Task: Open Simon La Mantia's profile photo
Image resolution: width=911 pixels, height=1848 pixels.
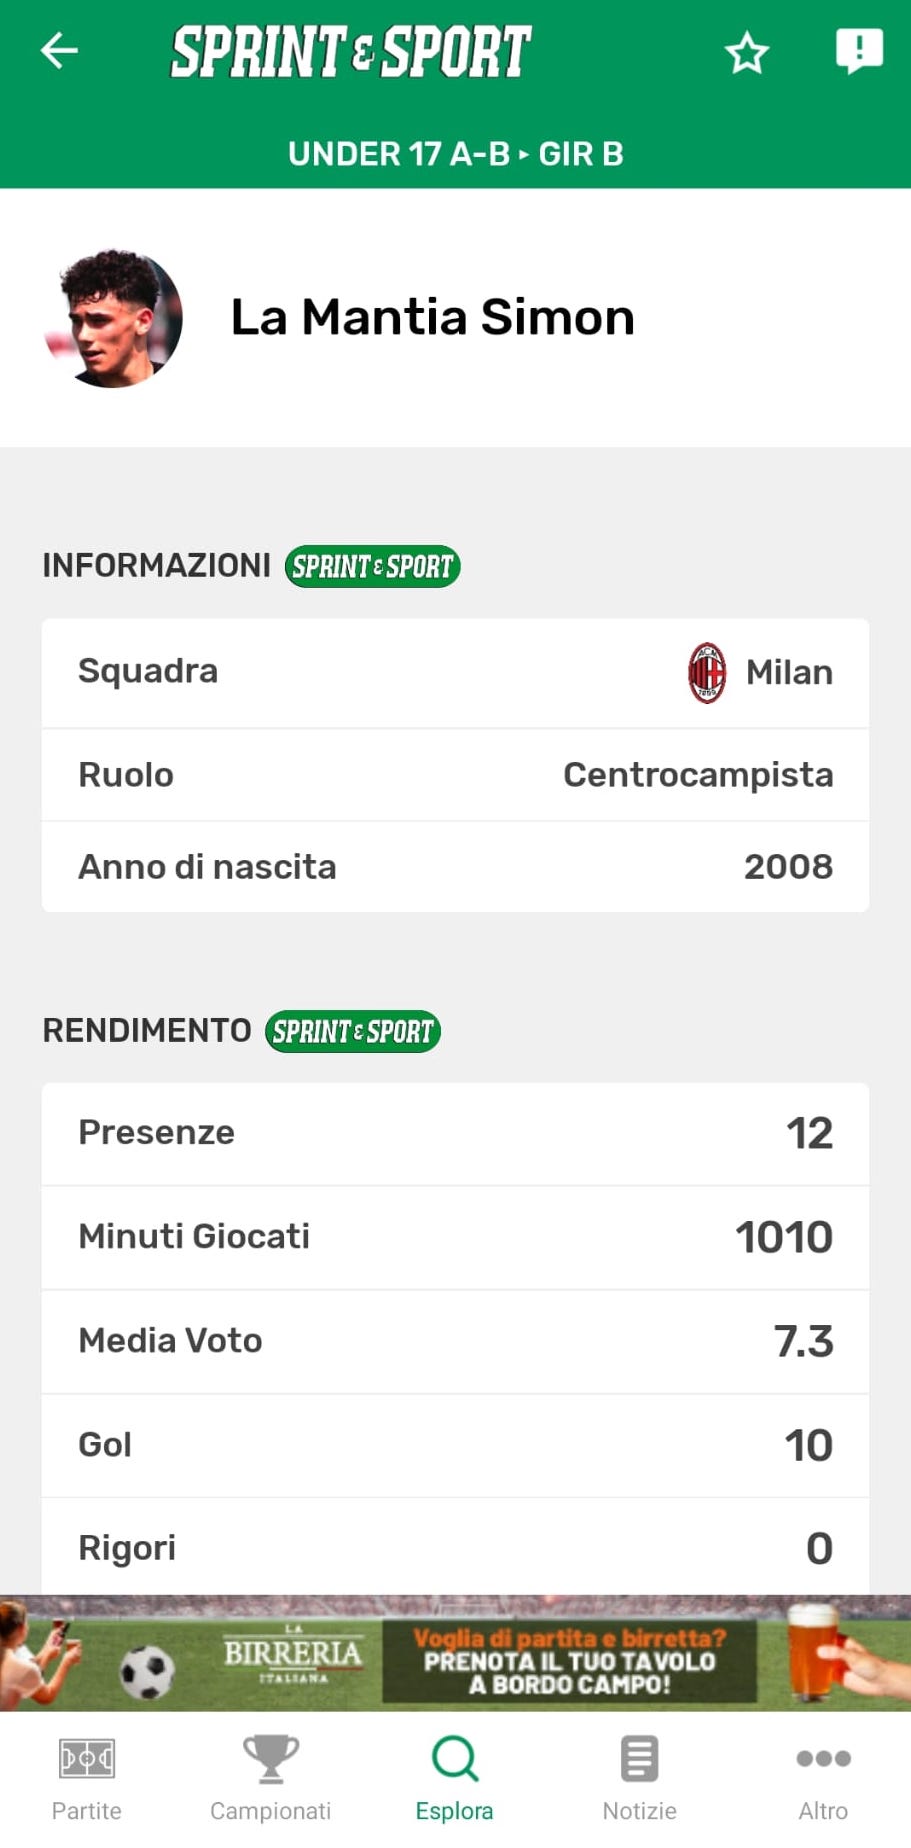Action: [x=115, y=318]
